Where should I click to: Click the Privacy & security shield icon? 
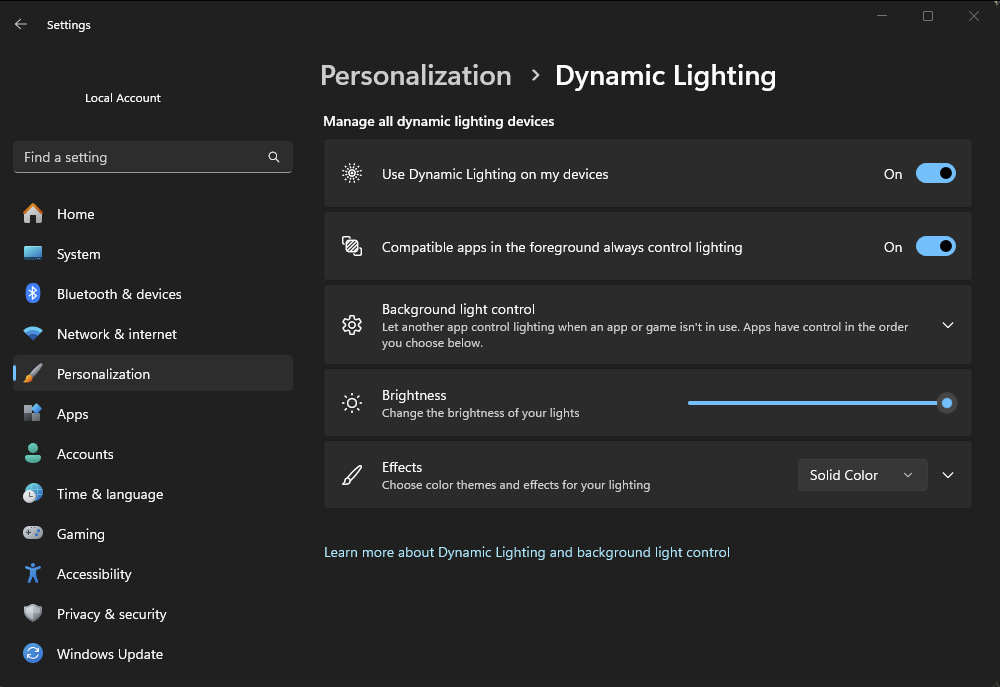33,614
